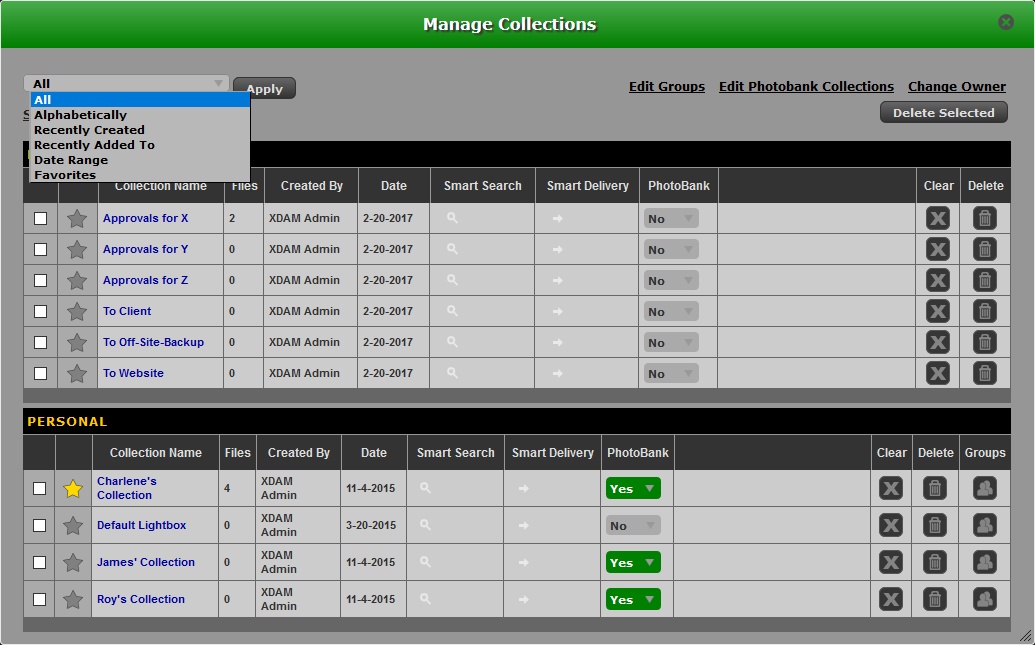Expand PhotoBank dropdown for James' Collection

[x=633, y=563]
